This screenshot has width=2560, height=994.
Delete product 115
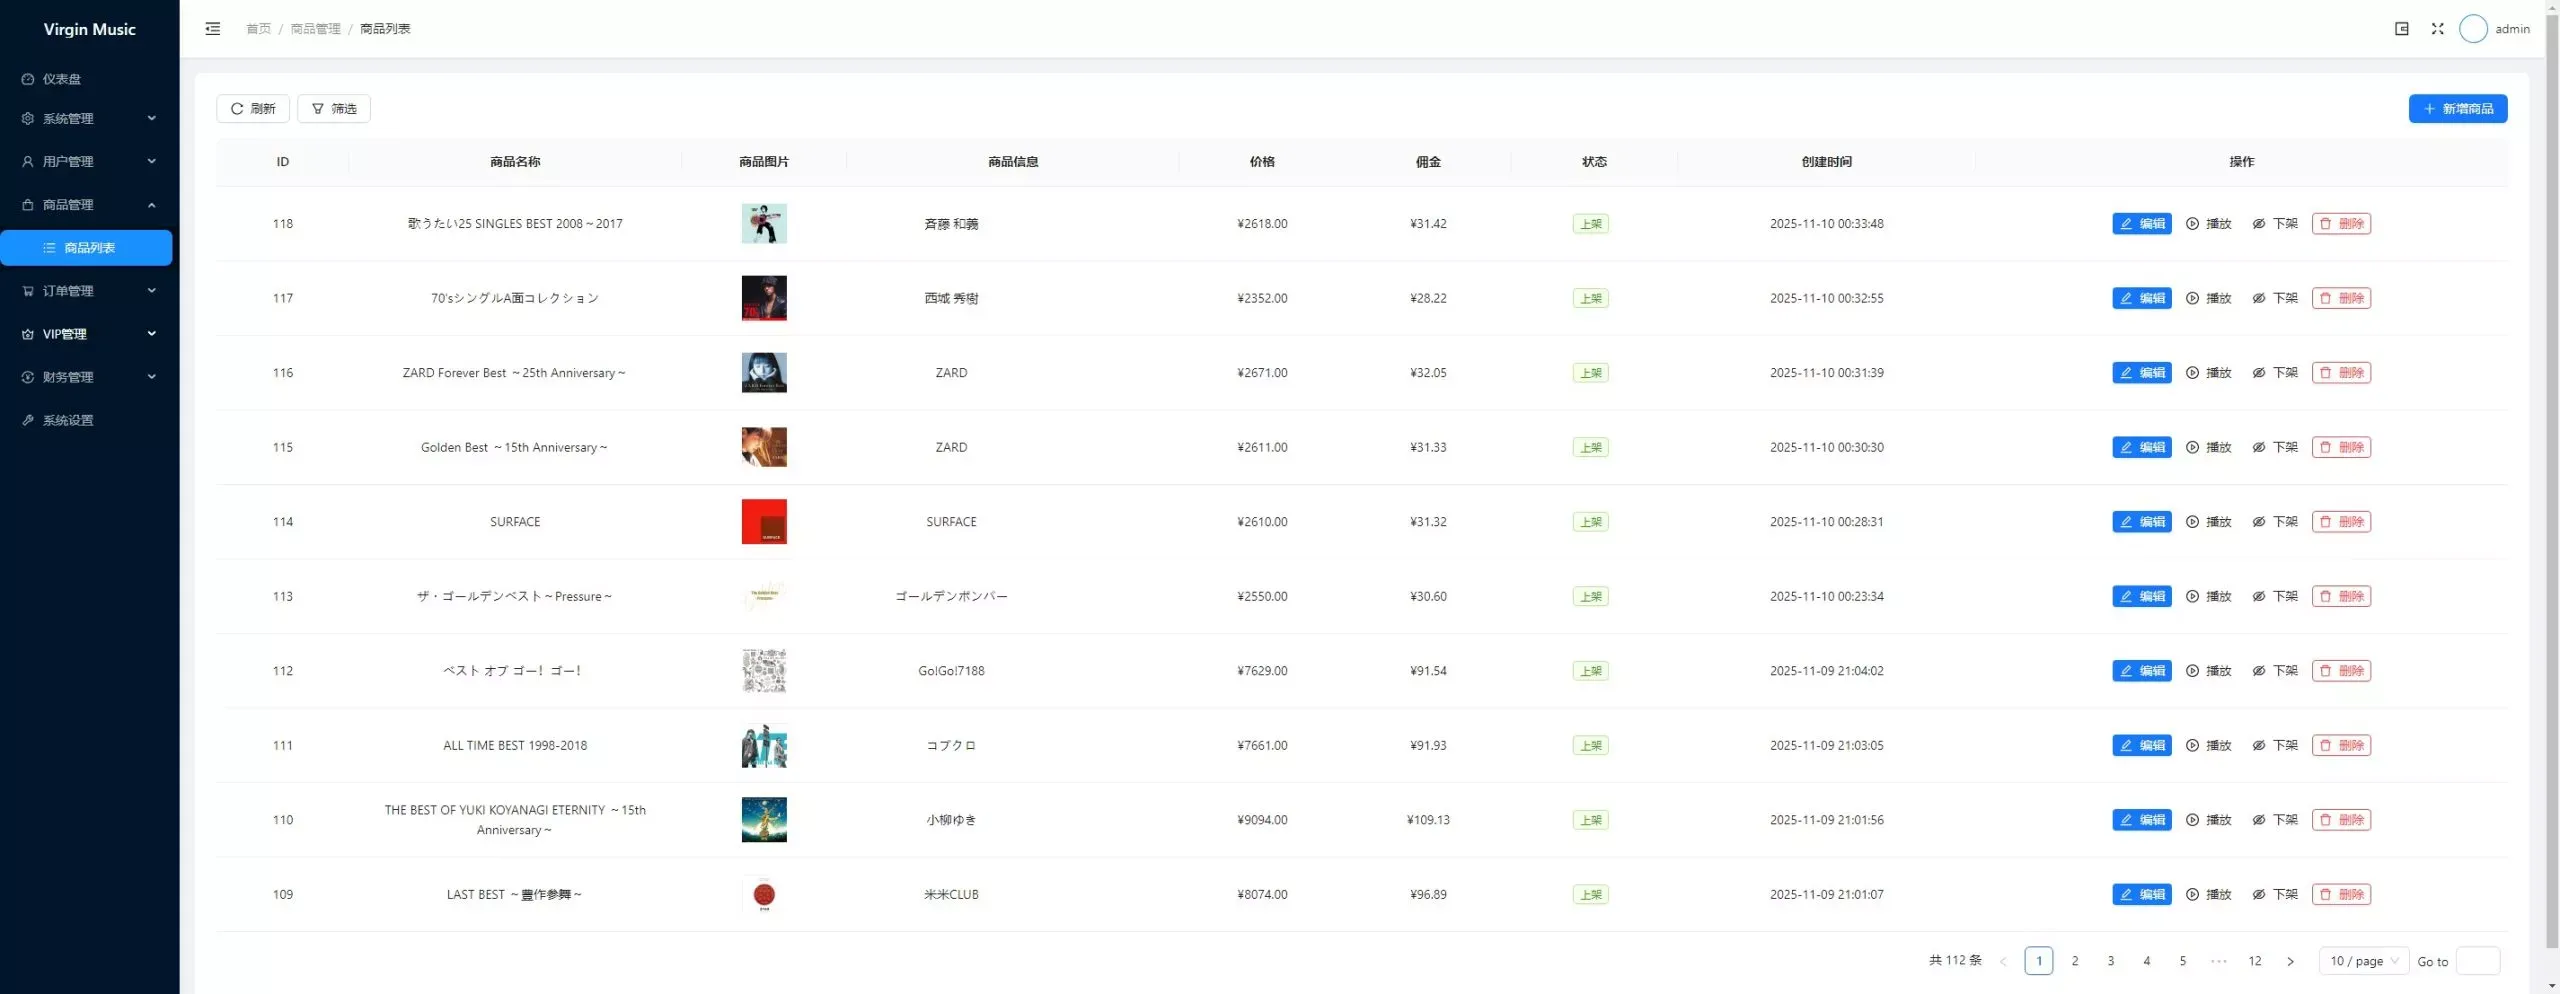(x=2341, y=447)
